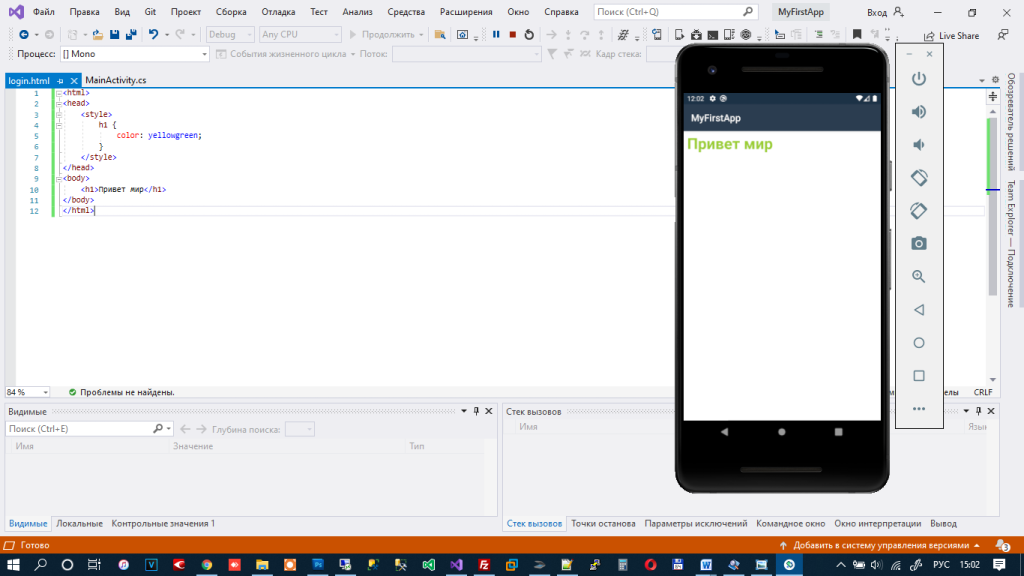1024x576 pixels.
Task: Switch to the Точки останова tab
Action: (603, 523)
